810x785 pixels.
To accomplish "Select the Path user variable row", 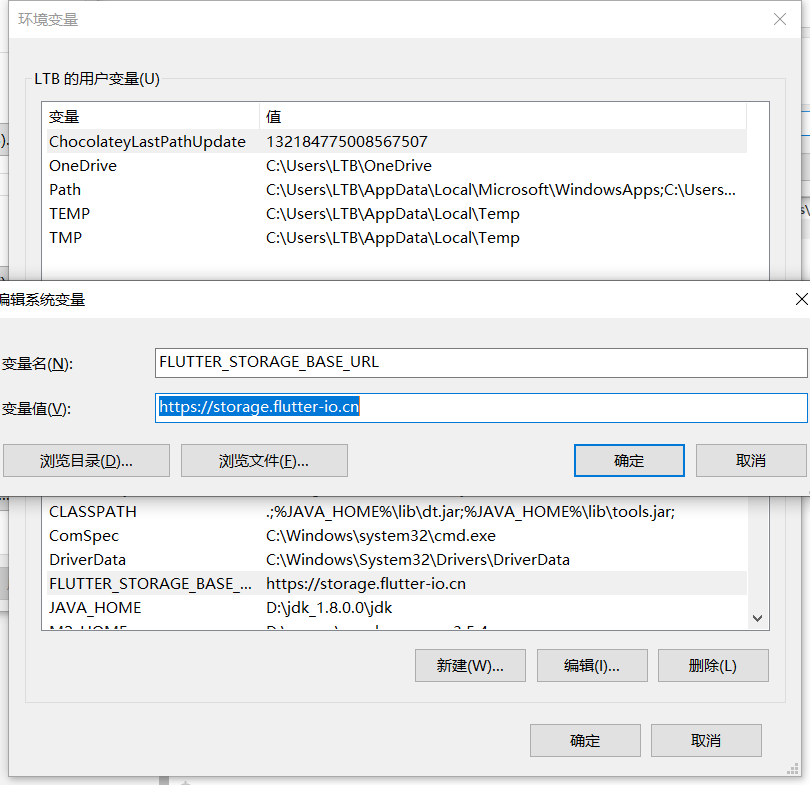I will pos(397,190).
